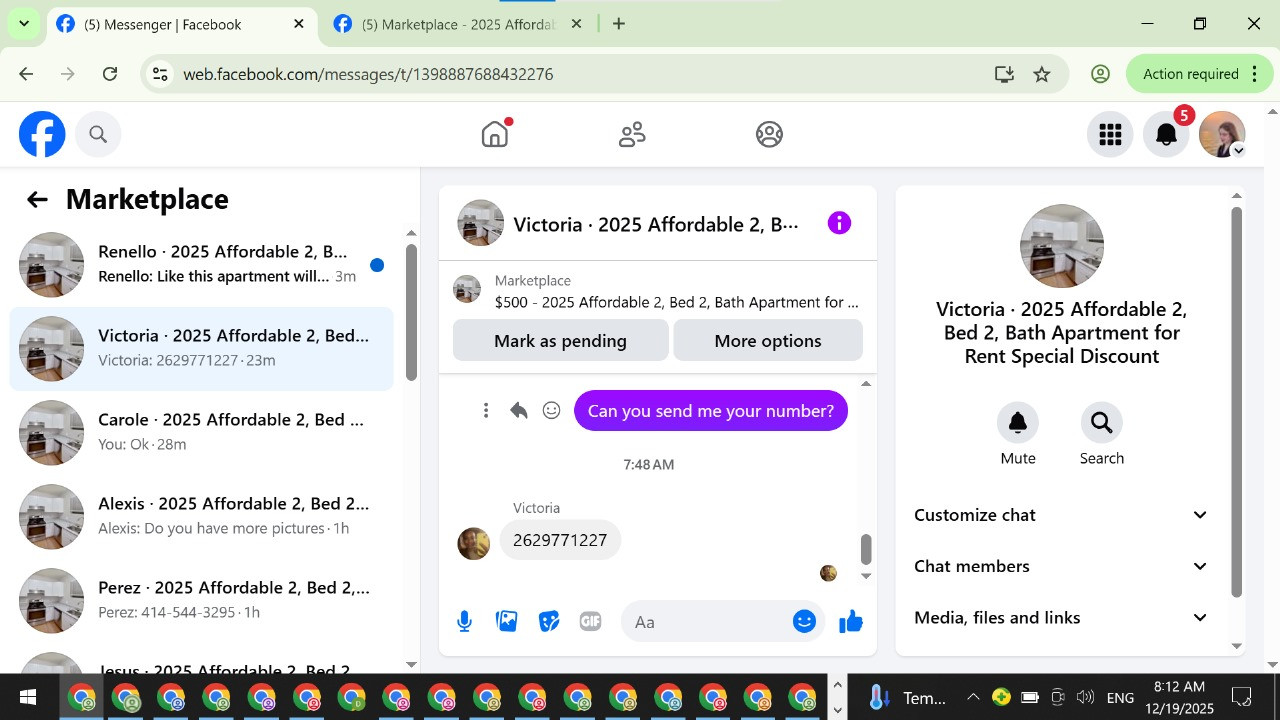The width and height of the screenshot is (1280, 720).
Task: Switch to Marketplace browser tab
Action: click(x=458, y=24)
